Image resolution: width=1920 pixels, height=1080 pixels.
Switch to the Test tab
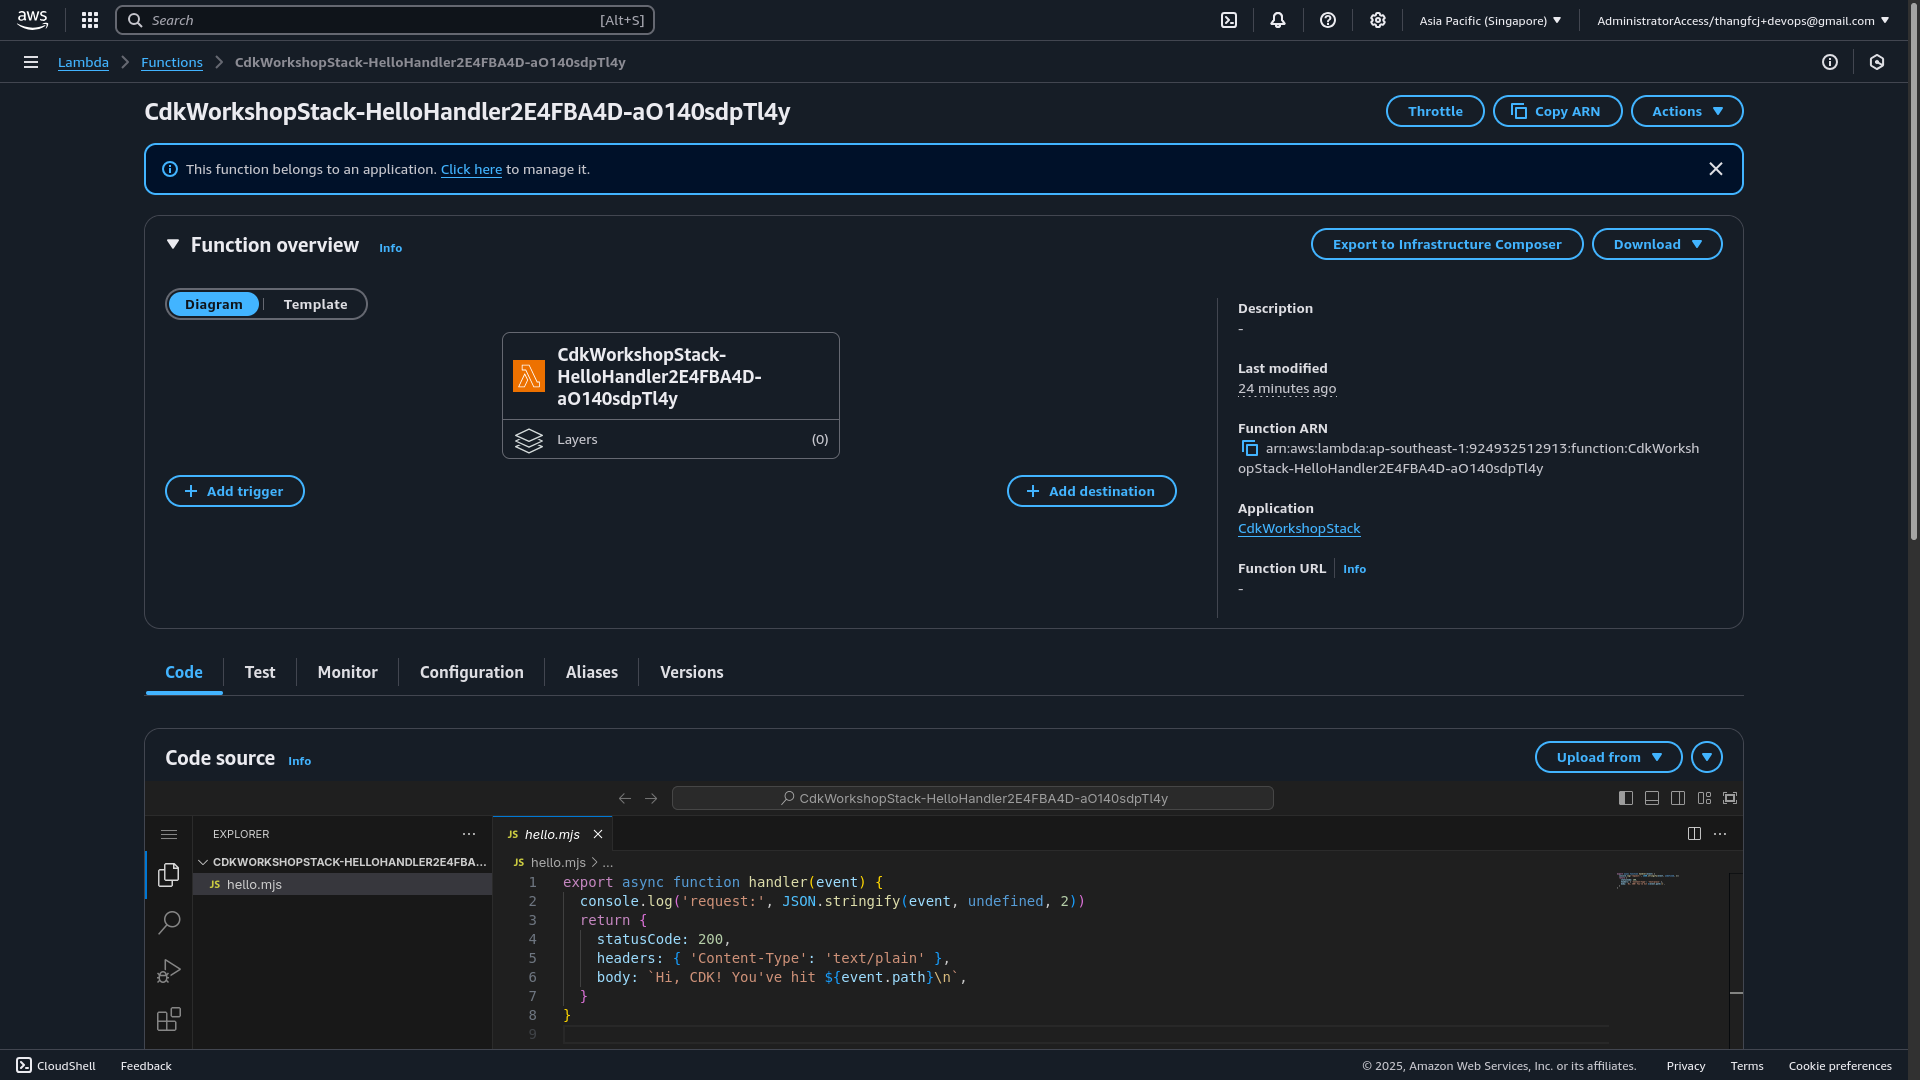(260, 672)
